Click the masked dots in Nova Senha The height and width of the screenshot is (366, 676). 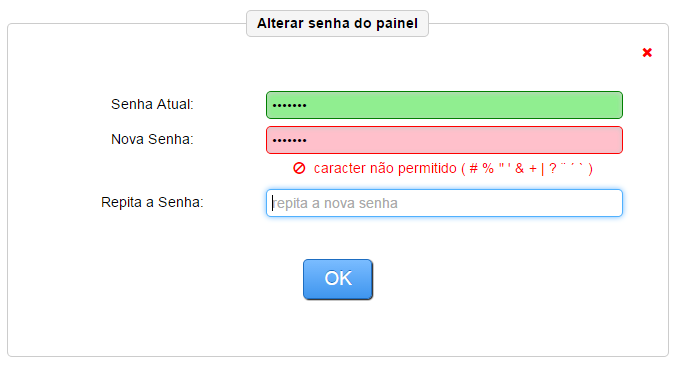289,141
